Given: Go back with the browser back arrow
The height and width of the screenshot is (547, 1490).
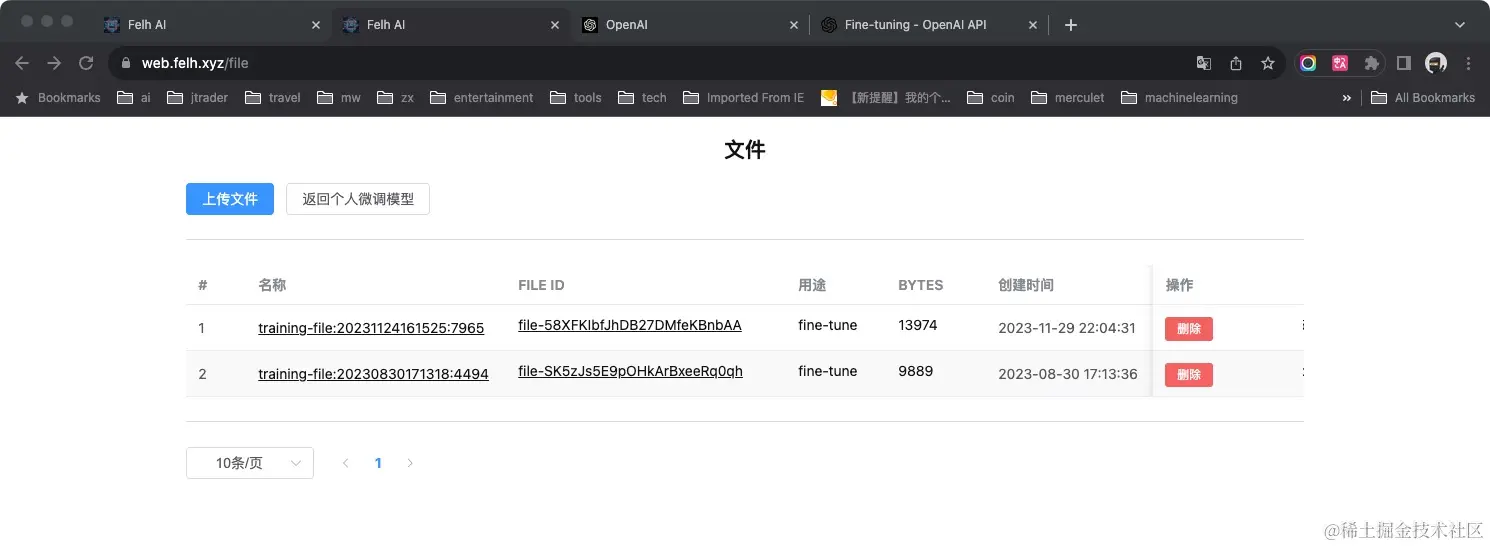Looking at the screenshot, I should click(22, 63).
